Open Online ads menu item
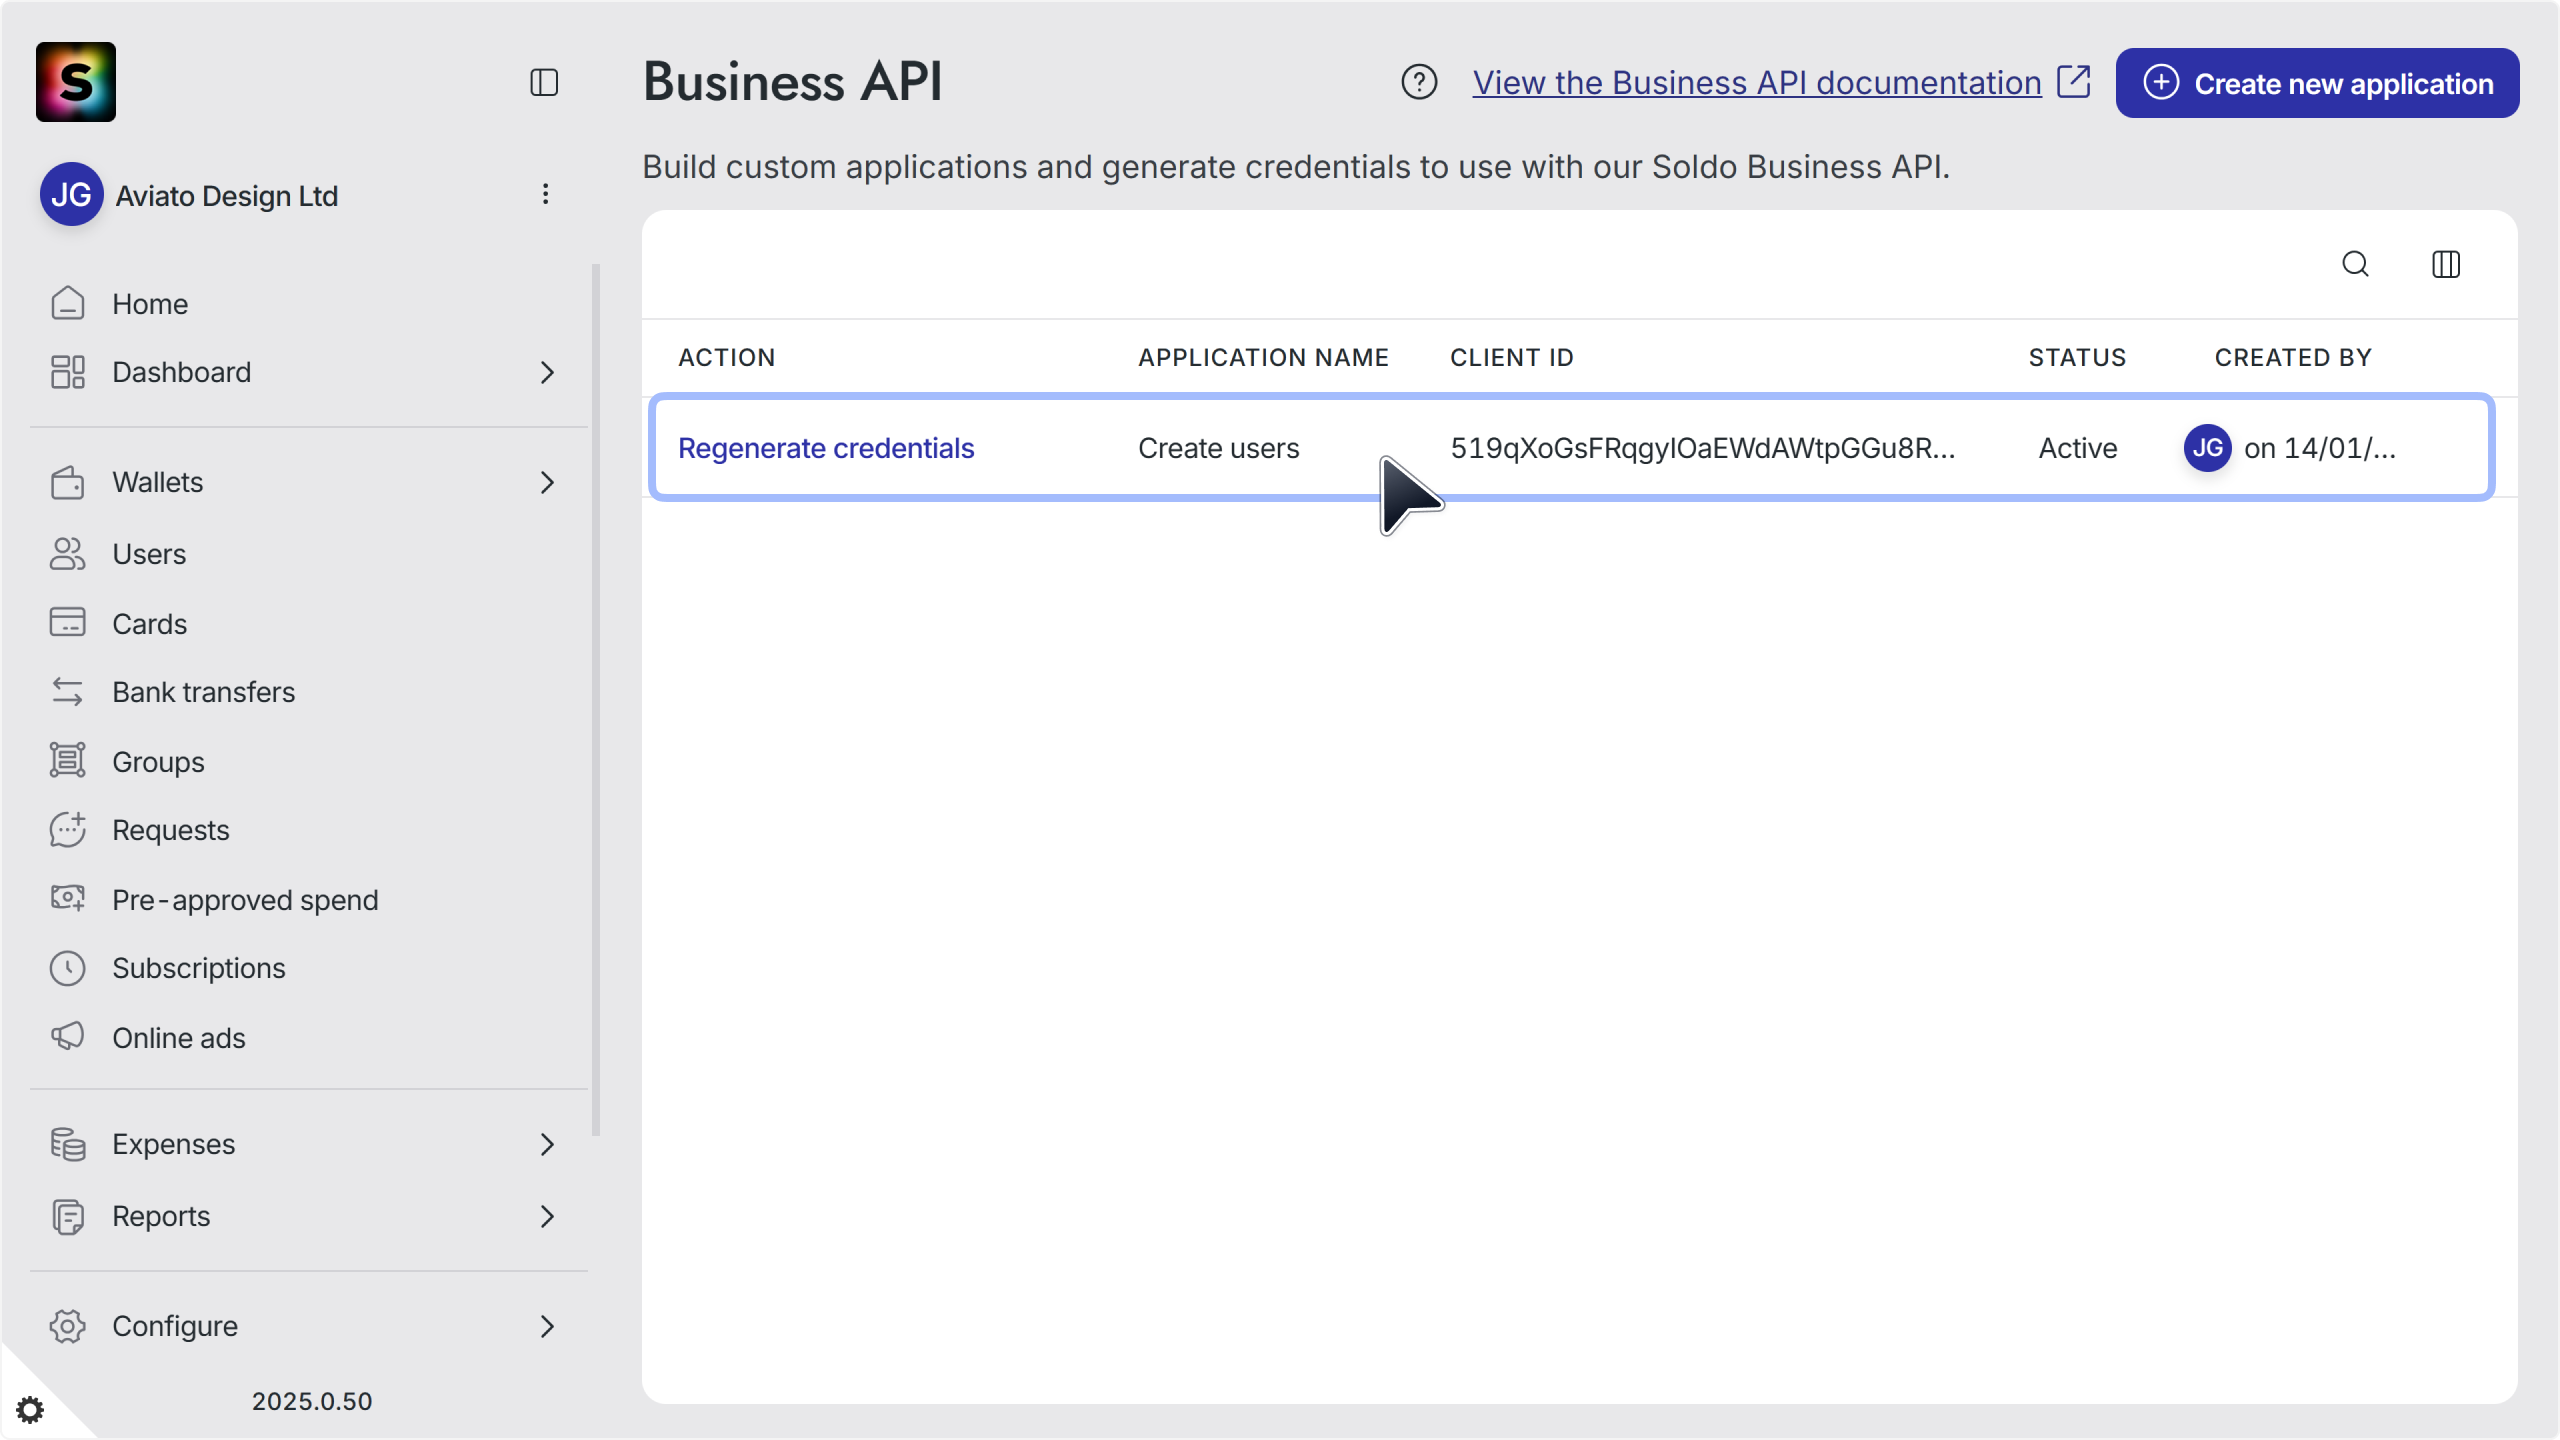This screenshot has height=1440, width=2560. click(x=179, y=1038)
